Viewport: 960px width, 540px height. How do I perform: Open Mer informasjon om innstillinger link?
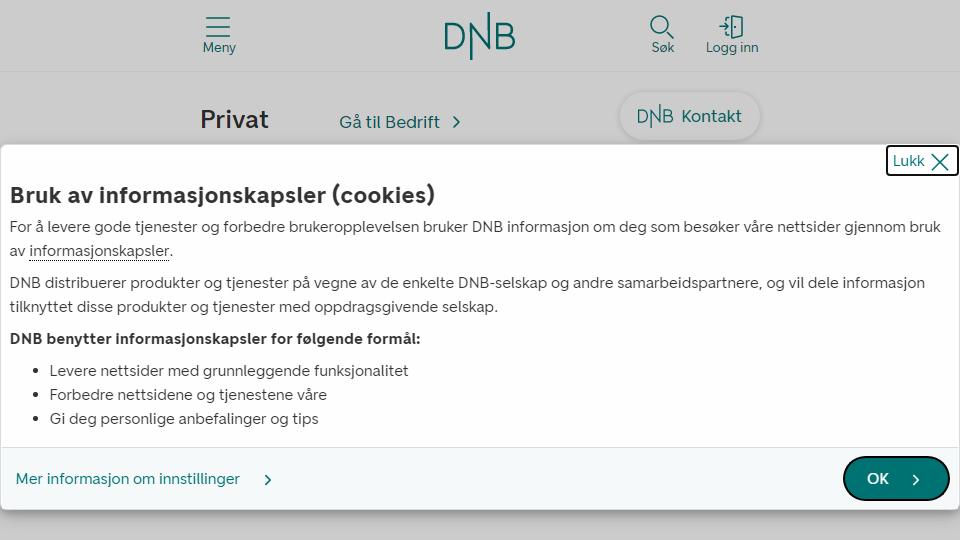click(127, 479)
